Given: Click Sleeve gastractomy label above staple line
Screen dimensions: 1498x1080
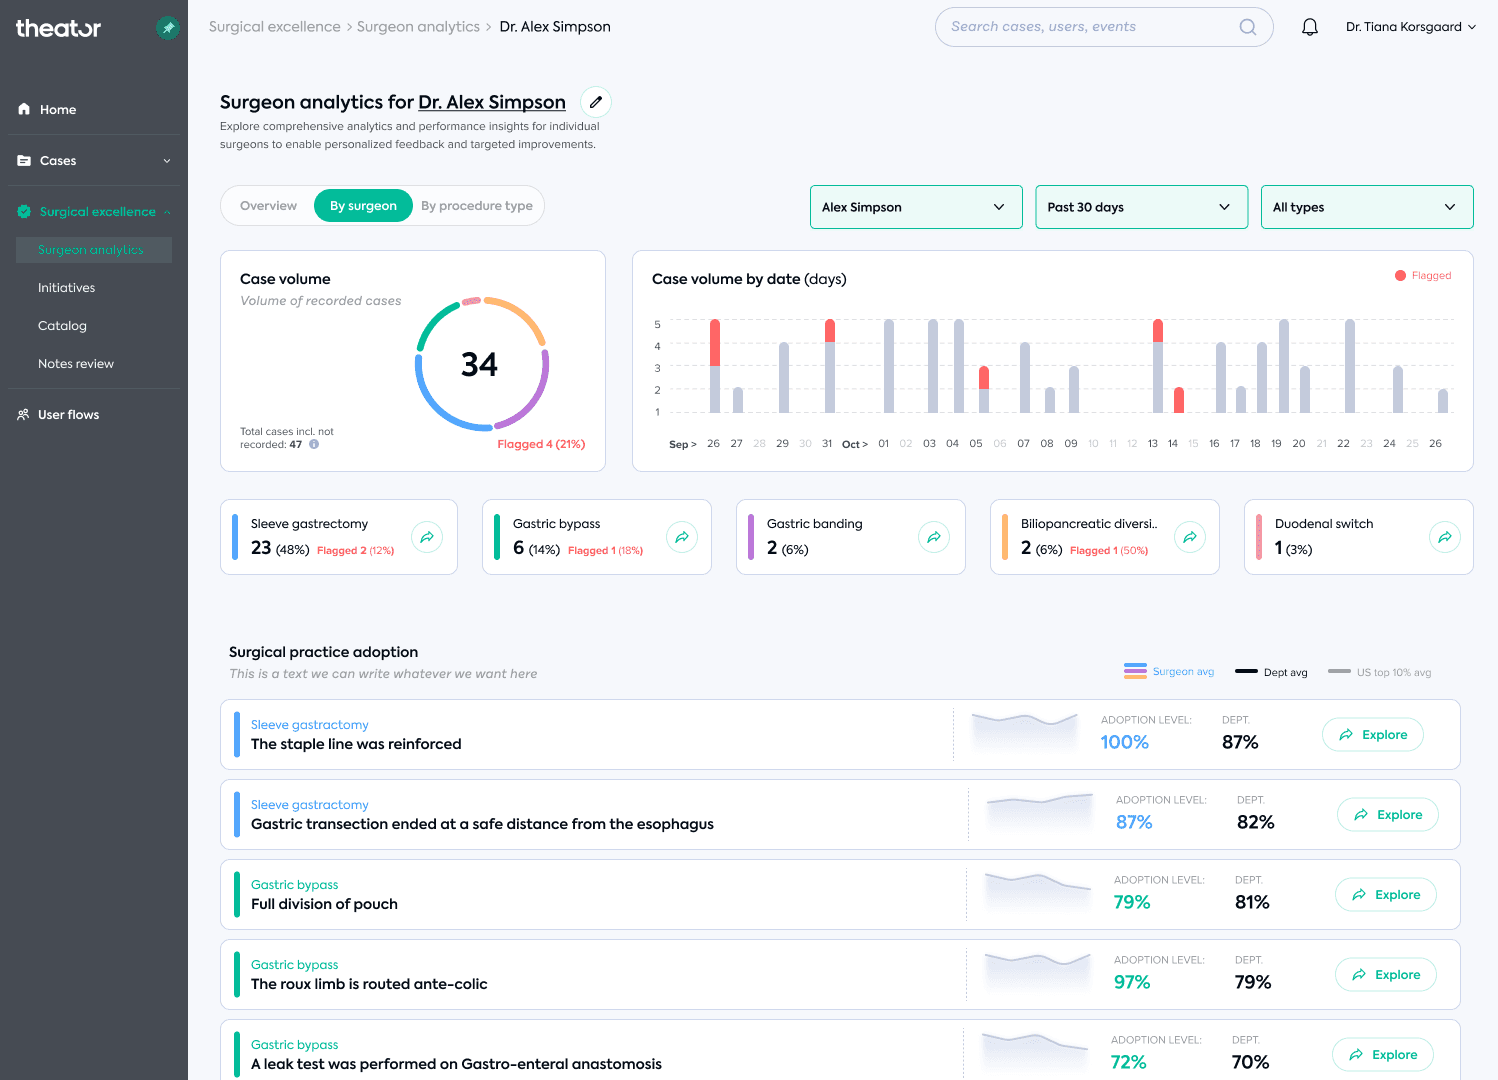Looking at the screenshot, I should pyautogui.click(x=310, y=725).
